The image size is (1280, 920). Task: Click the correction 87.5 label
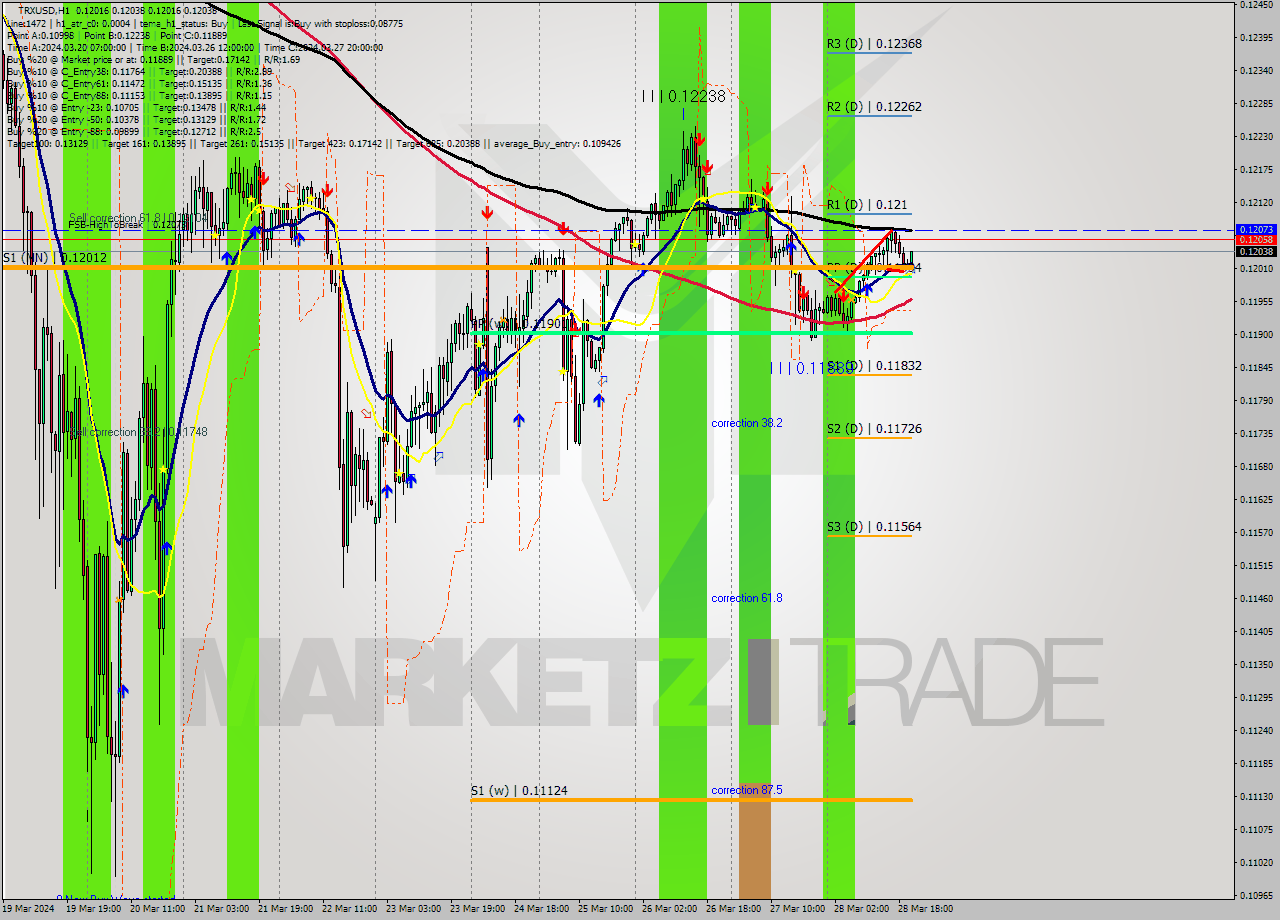click(747, 790)
